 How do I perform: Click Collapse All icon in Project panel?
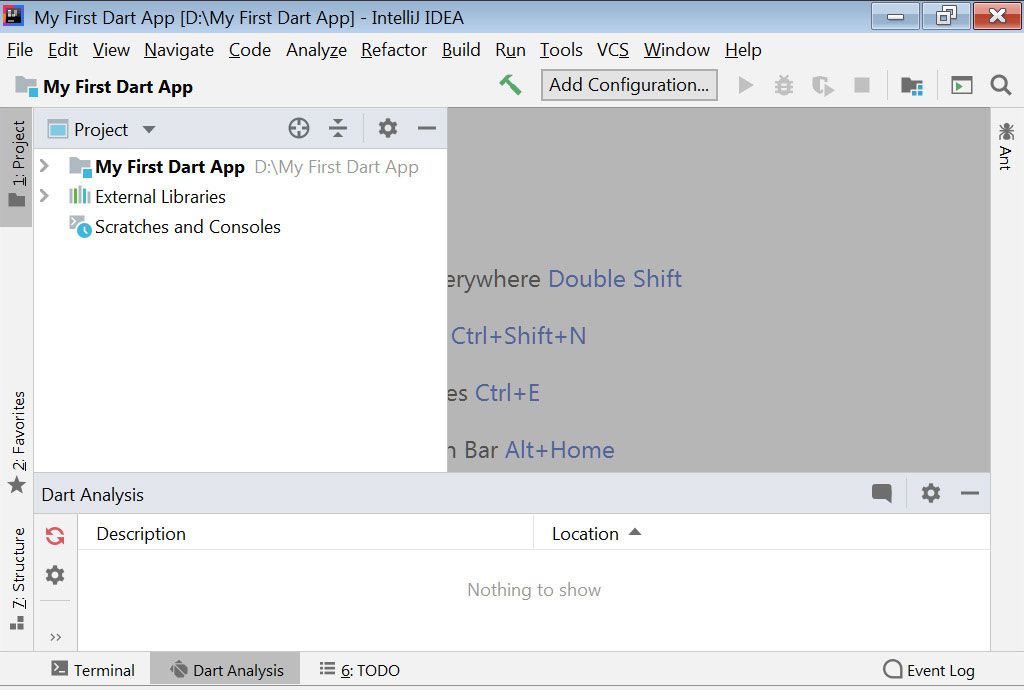(338, 128)
